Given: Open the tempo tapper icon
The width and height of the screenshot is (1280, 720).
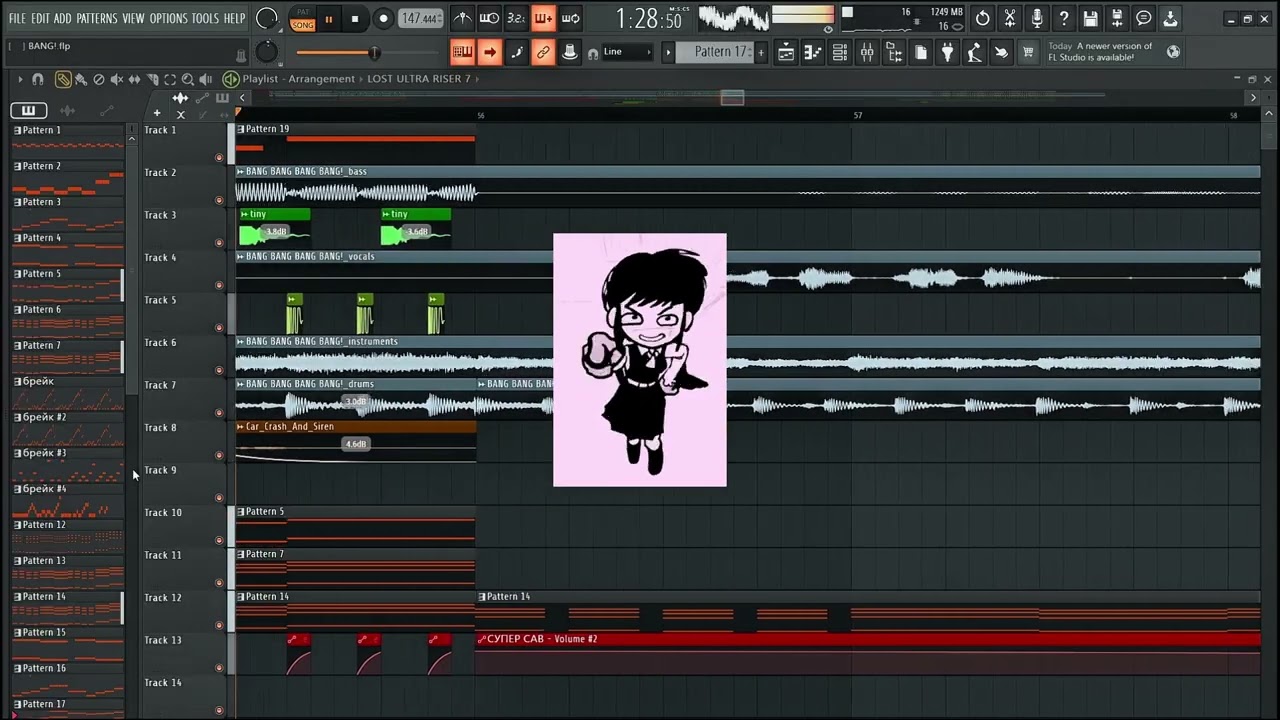Looking at the screenshot, I should coord(974,53).
